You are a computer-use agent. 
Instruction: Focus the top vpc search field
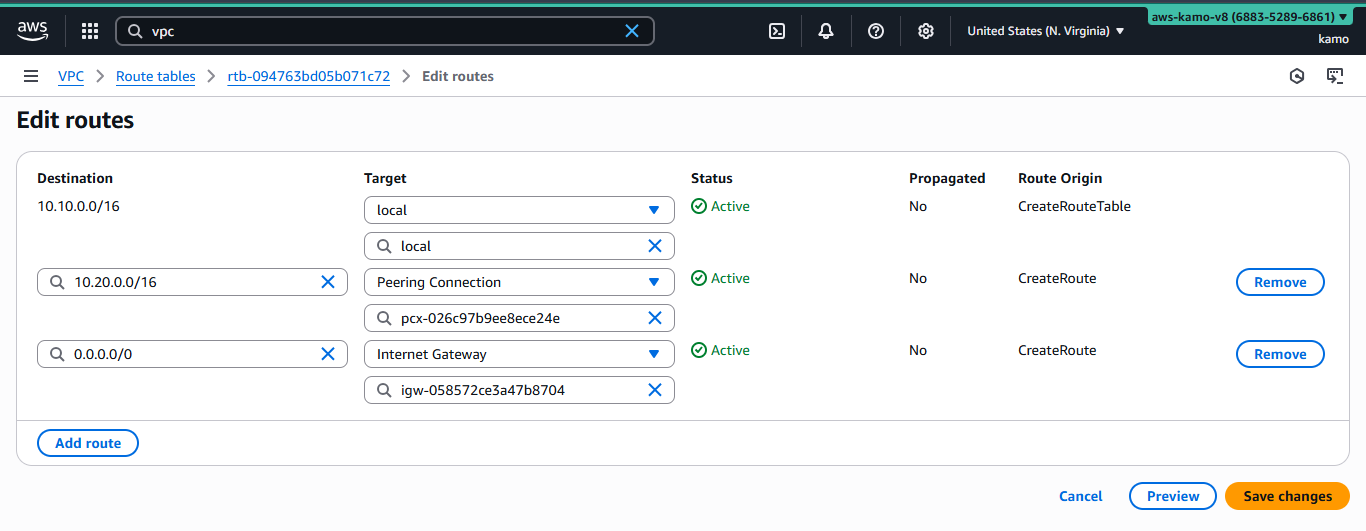pos(385,31)
